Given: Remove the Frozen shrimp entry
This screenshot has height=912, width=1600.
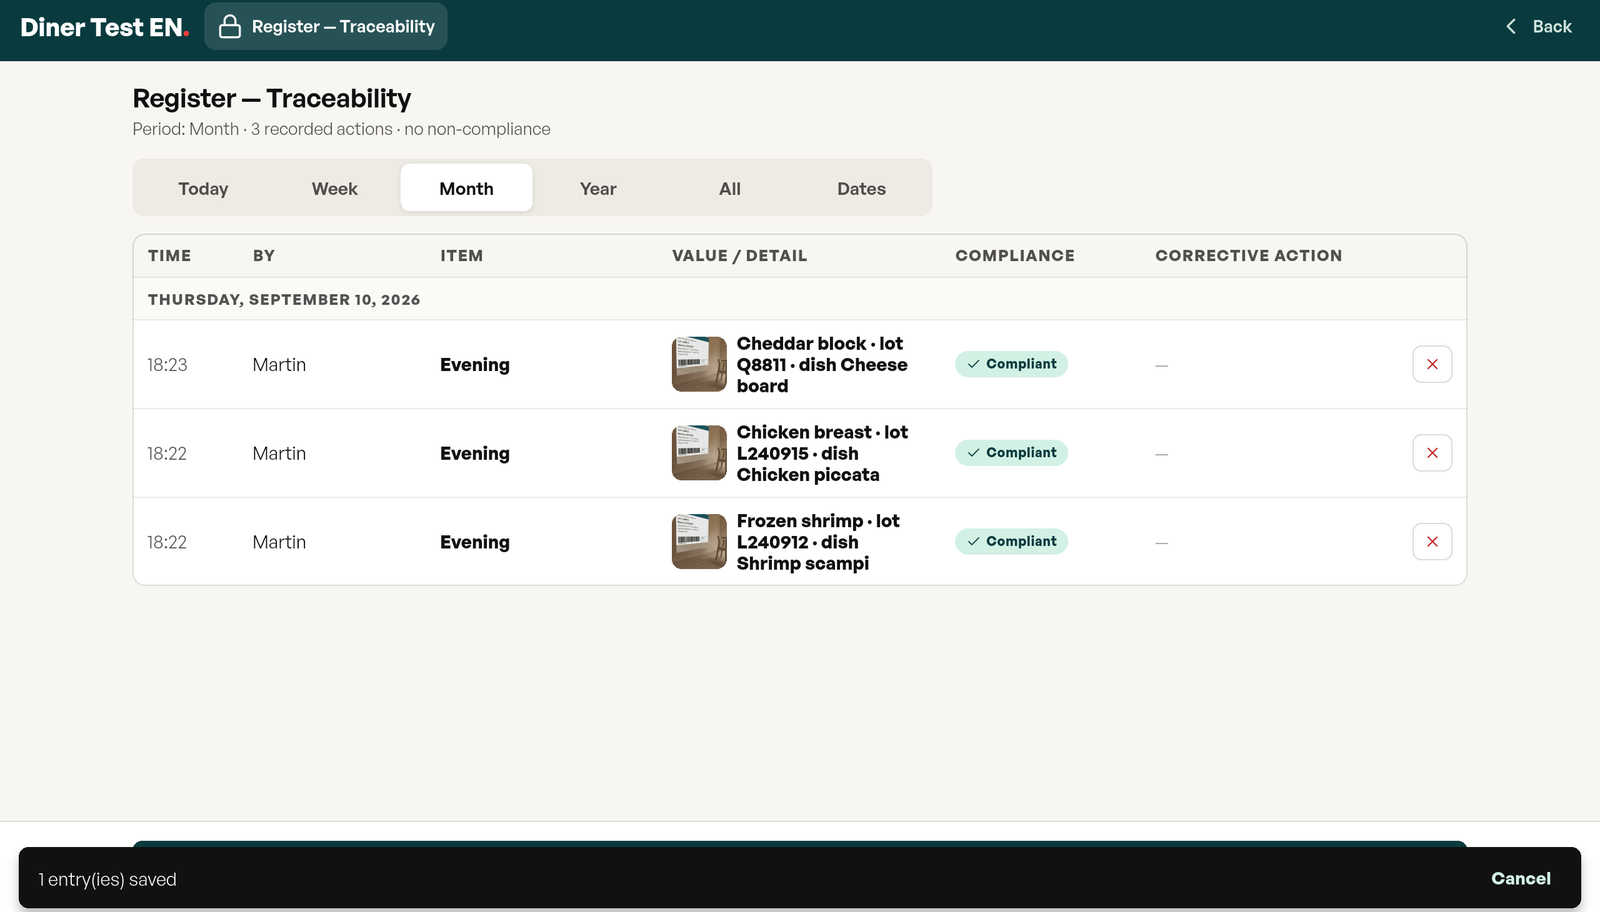Looking at the screenshot, I should click(1432, 542).
